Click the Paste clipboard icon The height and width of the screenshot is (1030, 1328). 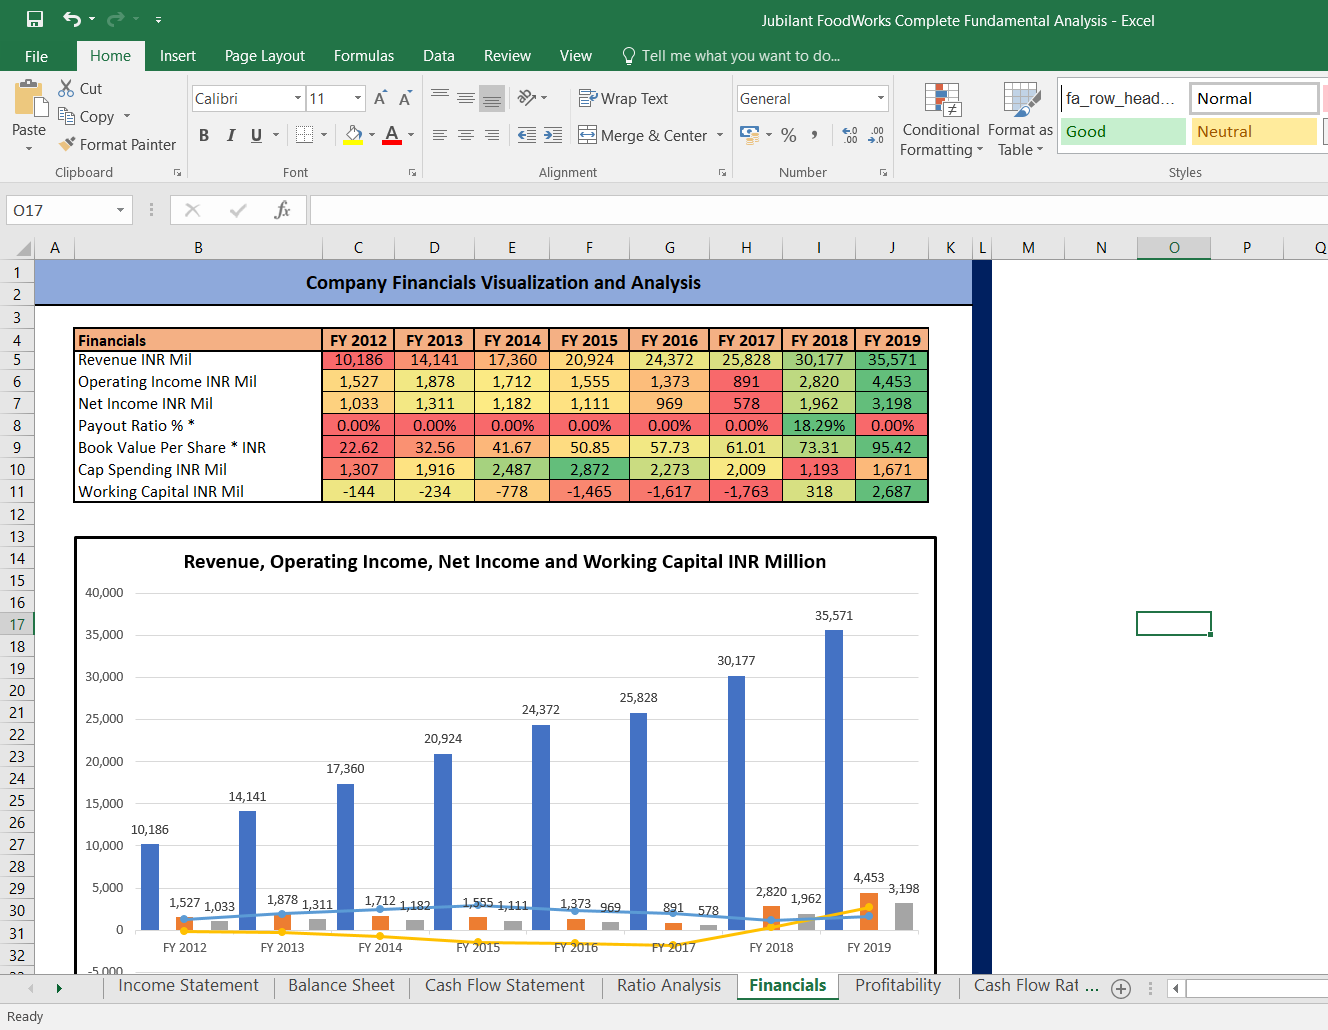[x=30, y=100]
